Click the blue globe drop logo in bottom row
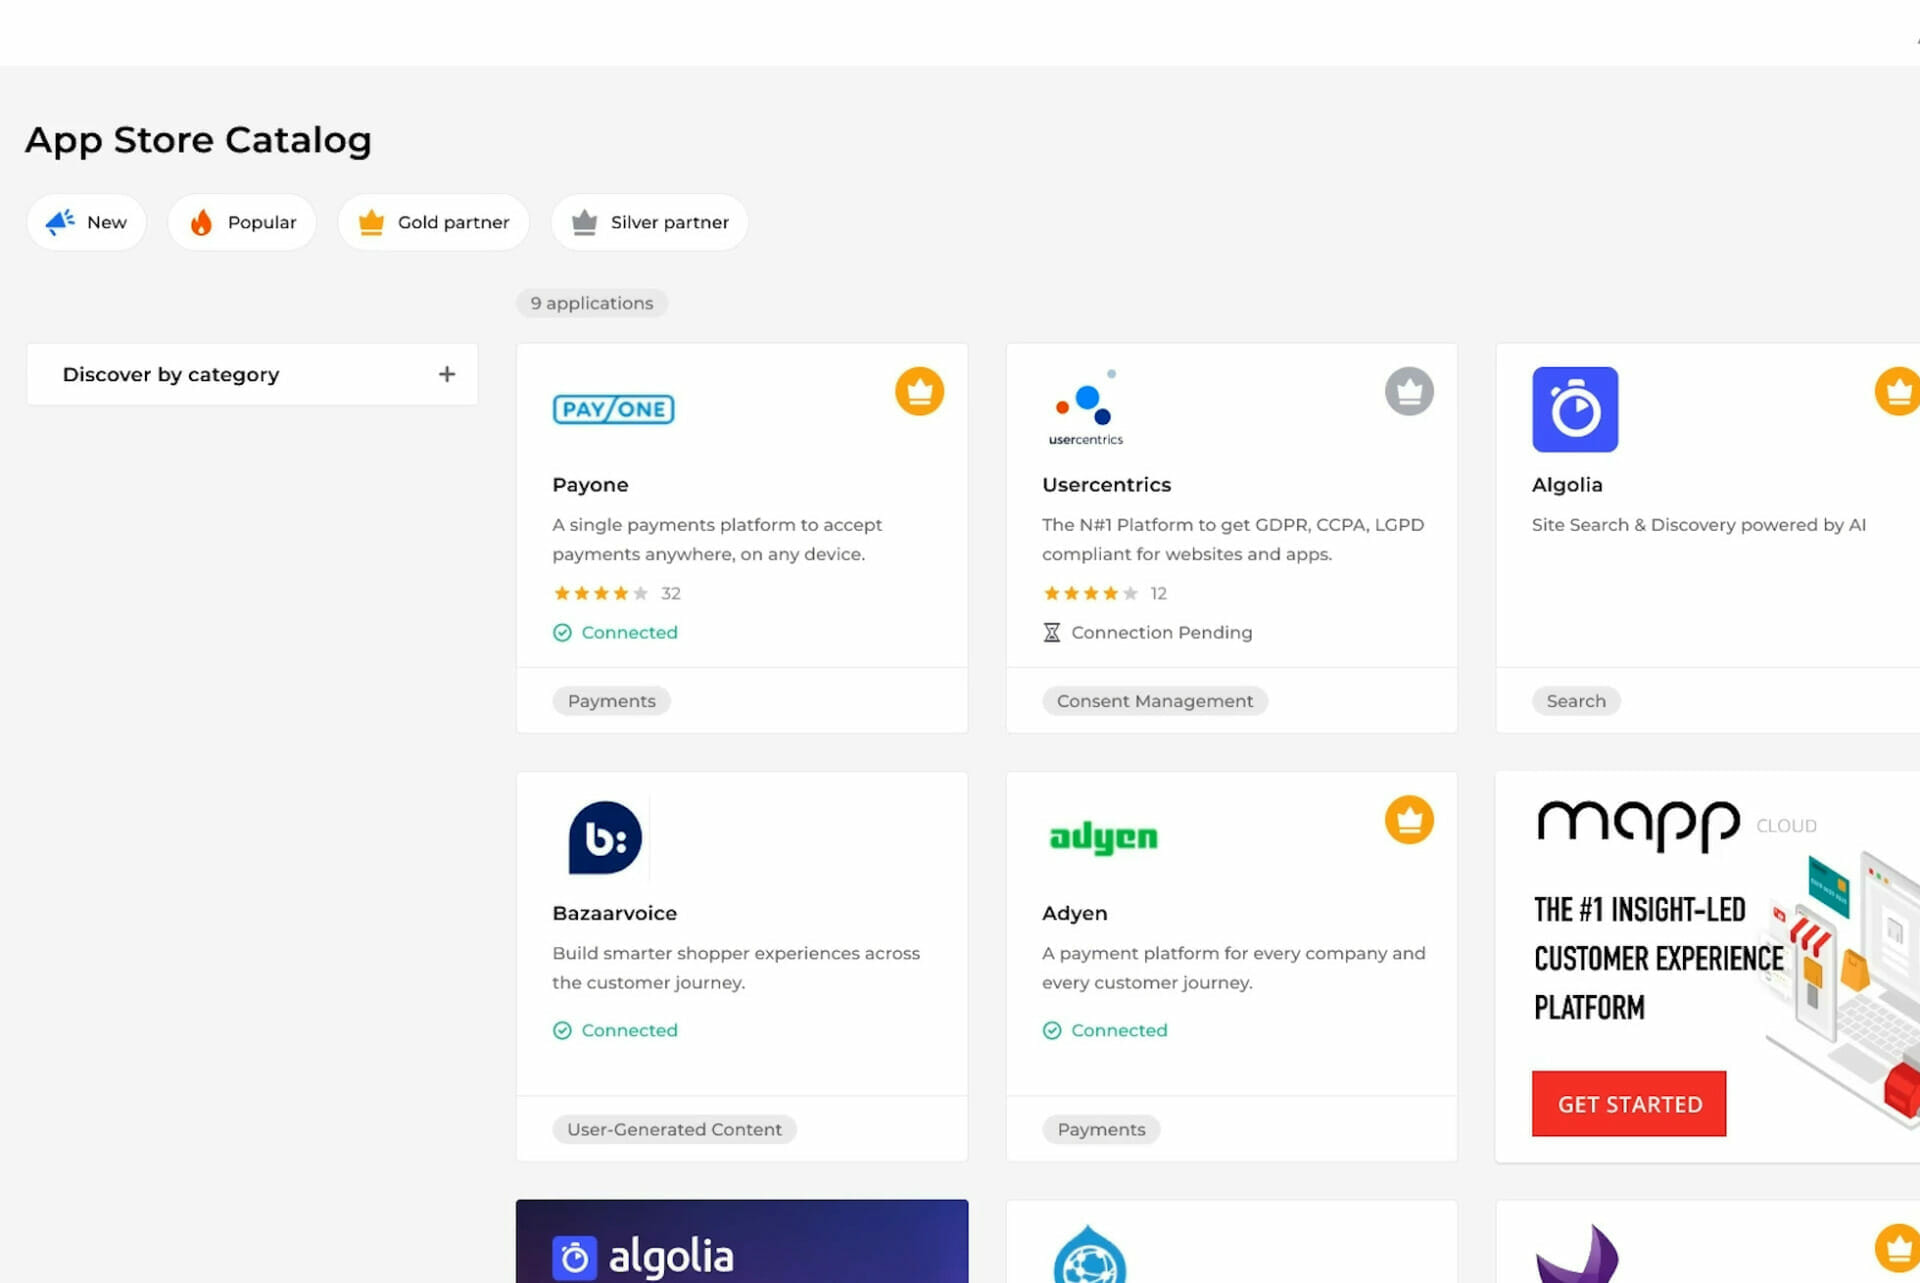Image resolution: width=1920 pixels, height=1283 pixels. coord(1089,1254)
